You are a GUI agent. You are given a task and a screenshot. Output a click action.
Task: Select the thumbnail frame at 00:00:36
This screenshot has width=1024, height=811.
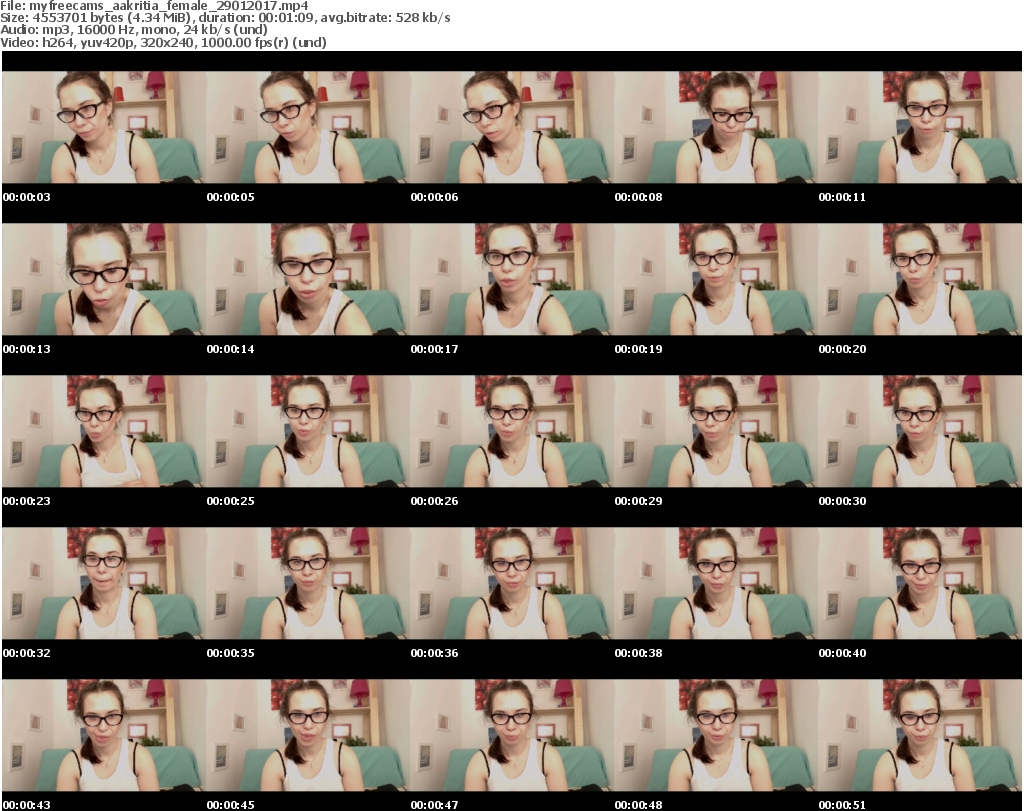pos(512,584)
